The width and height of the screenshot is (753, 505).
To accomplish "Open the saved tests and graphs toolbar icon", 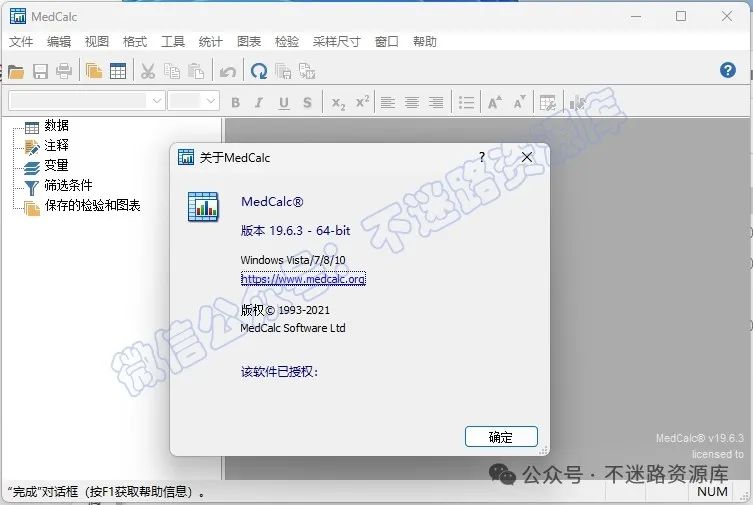I will [94, 71].
